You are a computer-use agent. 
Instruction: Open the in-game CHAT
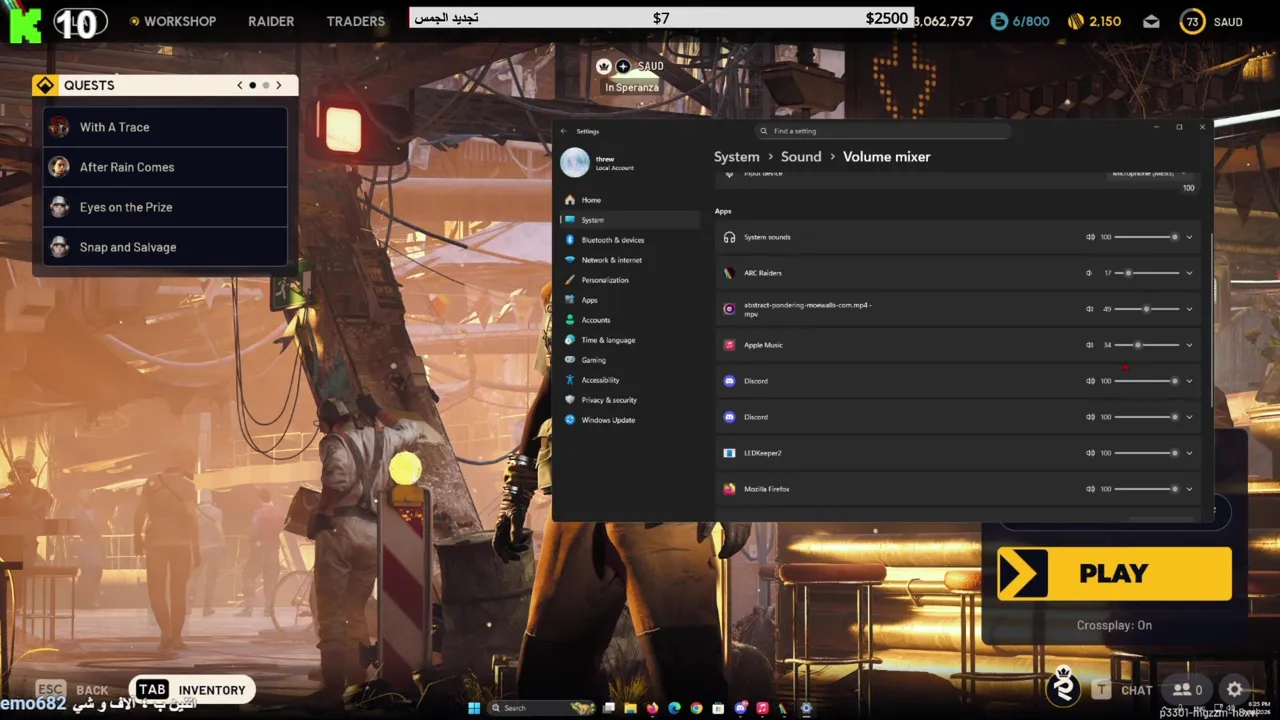(x=1123, y=690)
